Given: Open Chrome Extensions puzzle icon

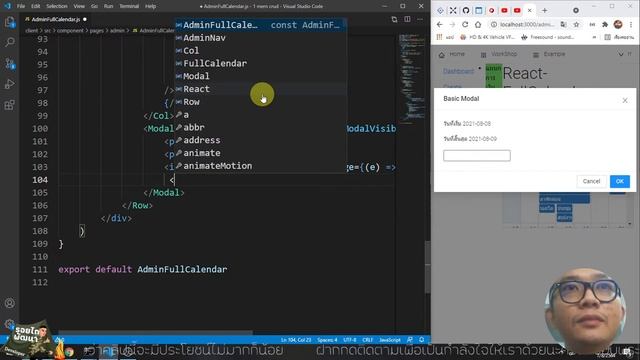Looking at the screenshot, I should point(605,24).
